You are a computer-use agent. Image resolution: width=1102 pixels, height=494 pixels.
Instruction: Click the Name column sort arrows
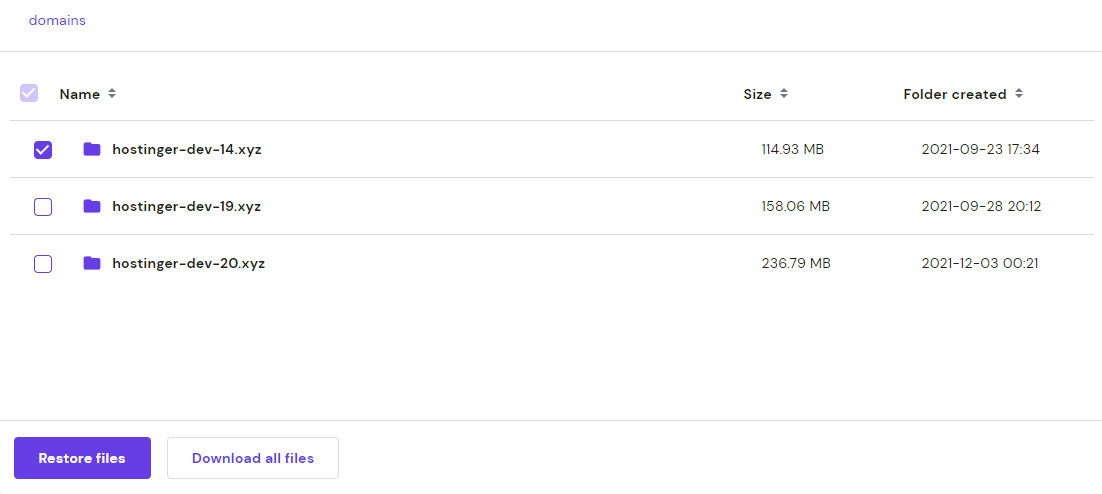pos(112,94)
